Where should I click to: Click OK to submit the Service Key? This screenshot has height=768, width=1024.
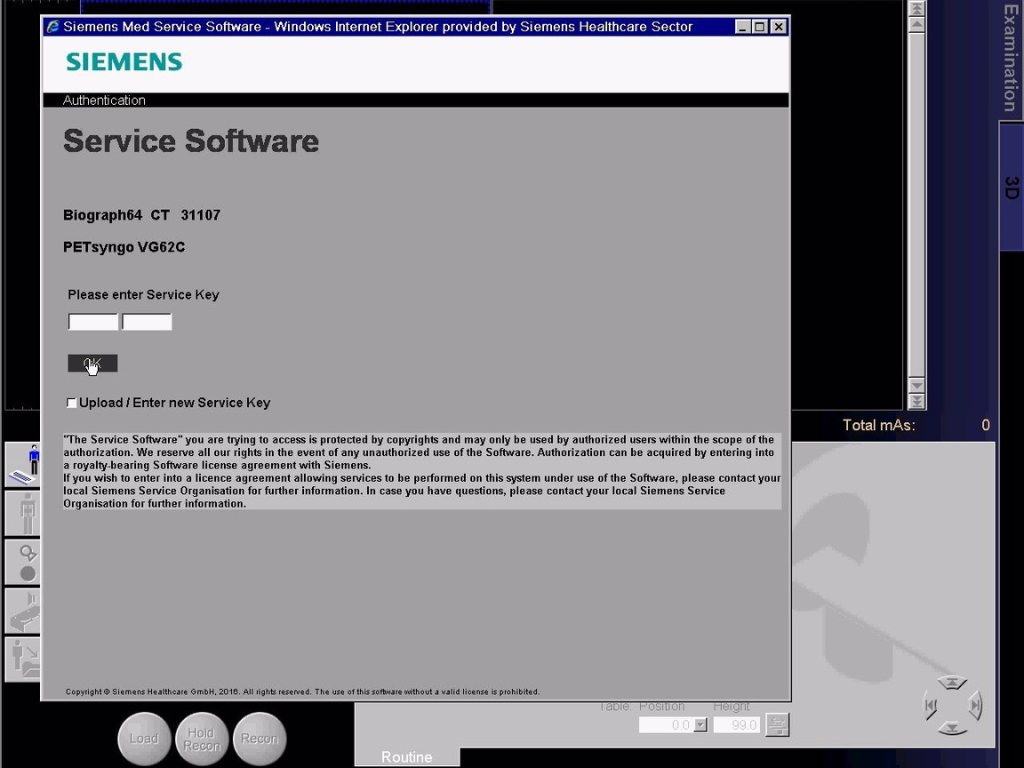tap(92, 363)
